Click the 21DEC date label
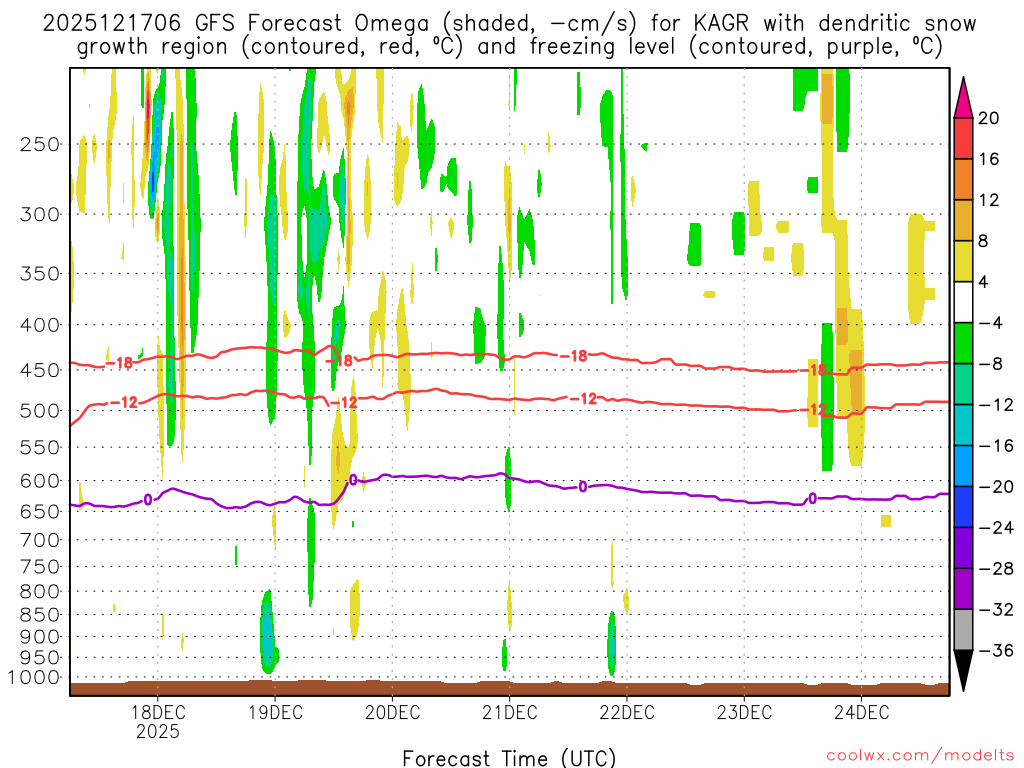 [509, 712]
